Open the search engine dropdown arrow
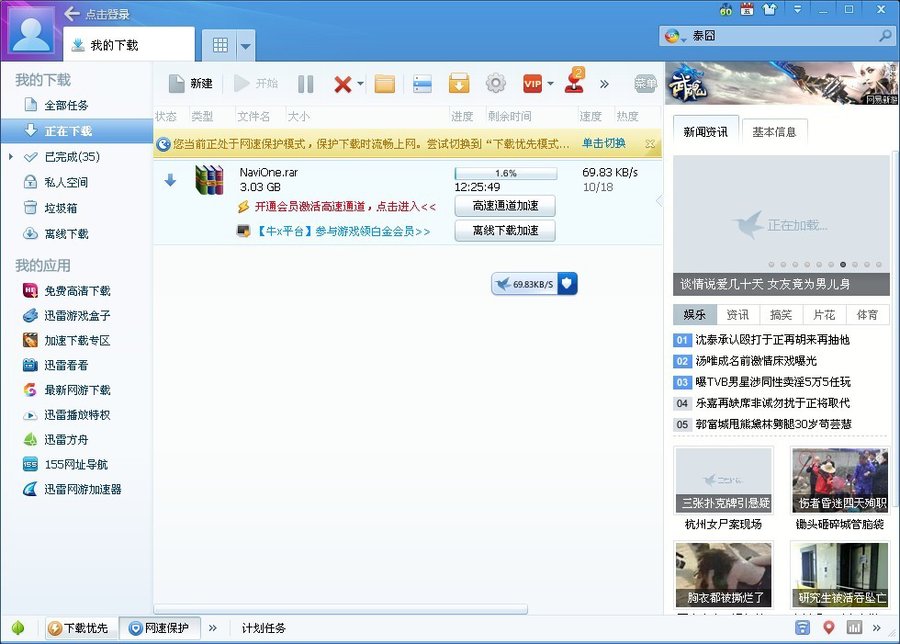Viewport: 900px width, 644px height. point(684,38)
